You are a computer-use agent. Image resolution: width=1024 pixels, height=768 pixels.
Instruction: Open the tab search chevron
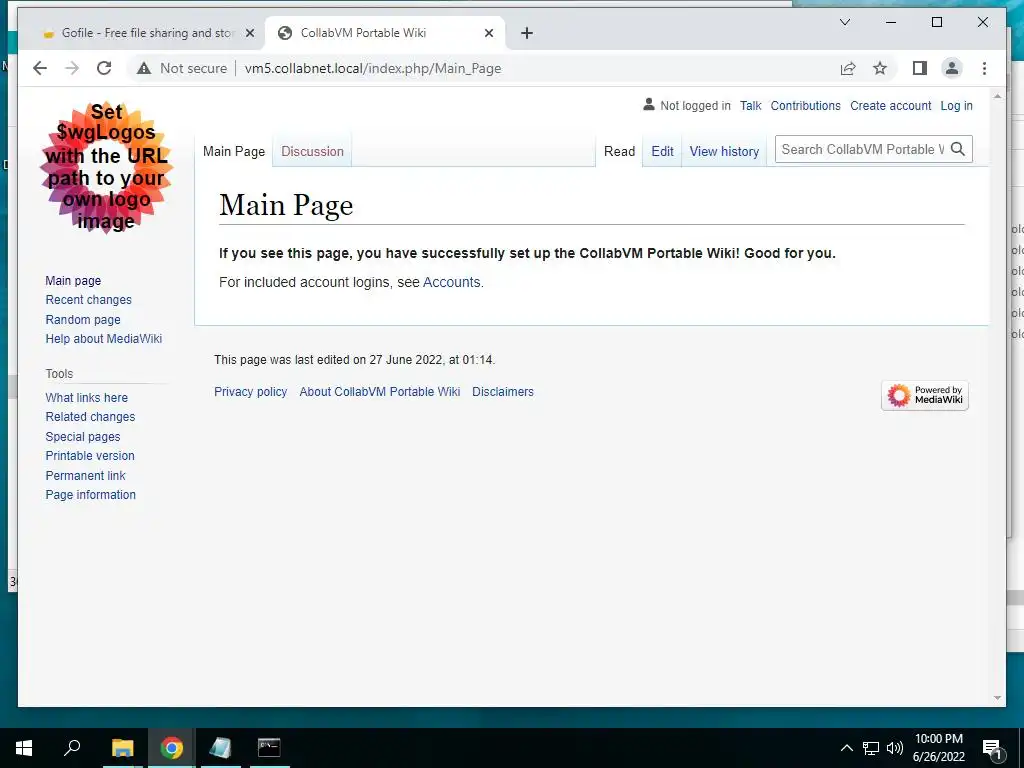[844, 22]
